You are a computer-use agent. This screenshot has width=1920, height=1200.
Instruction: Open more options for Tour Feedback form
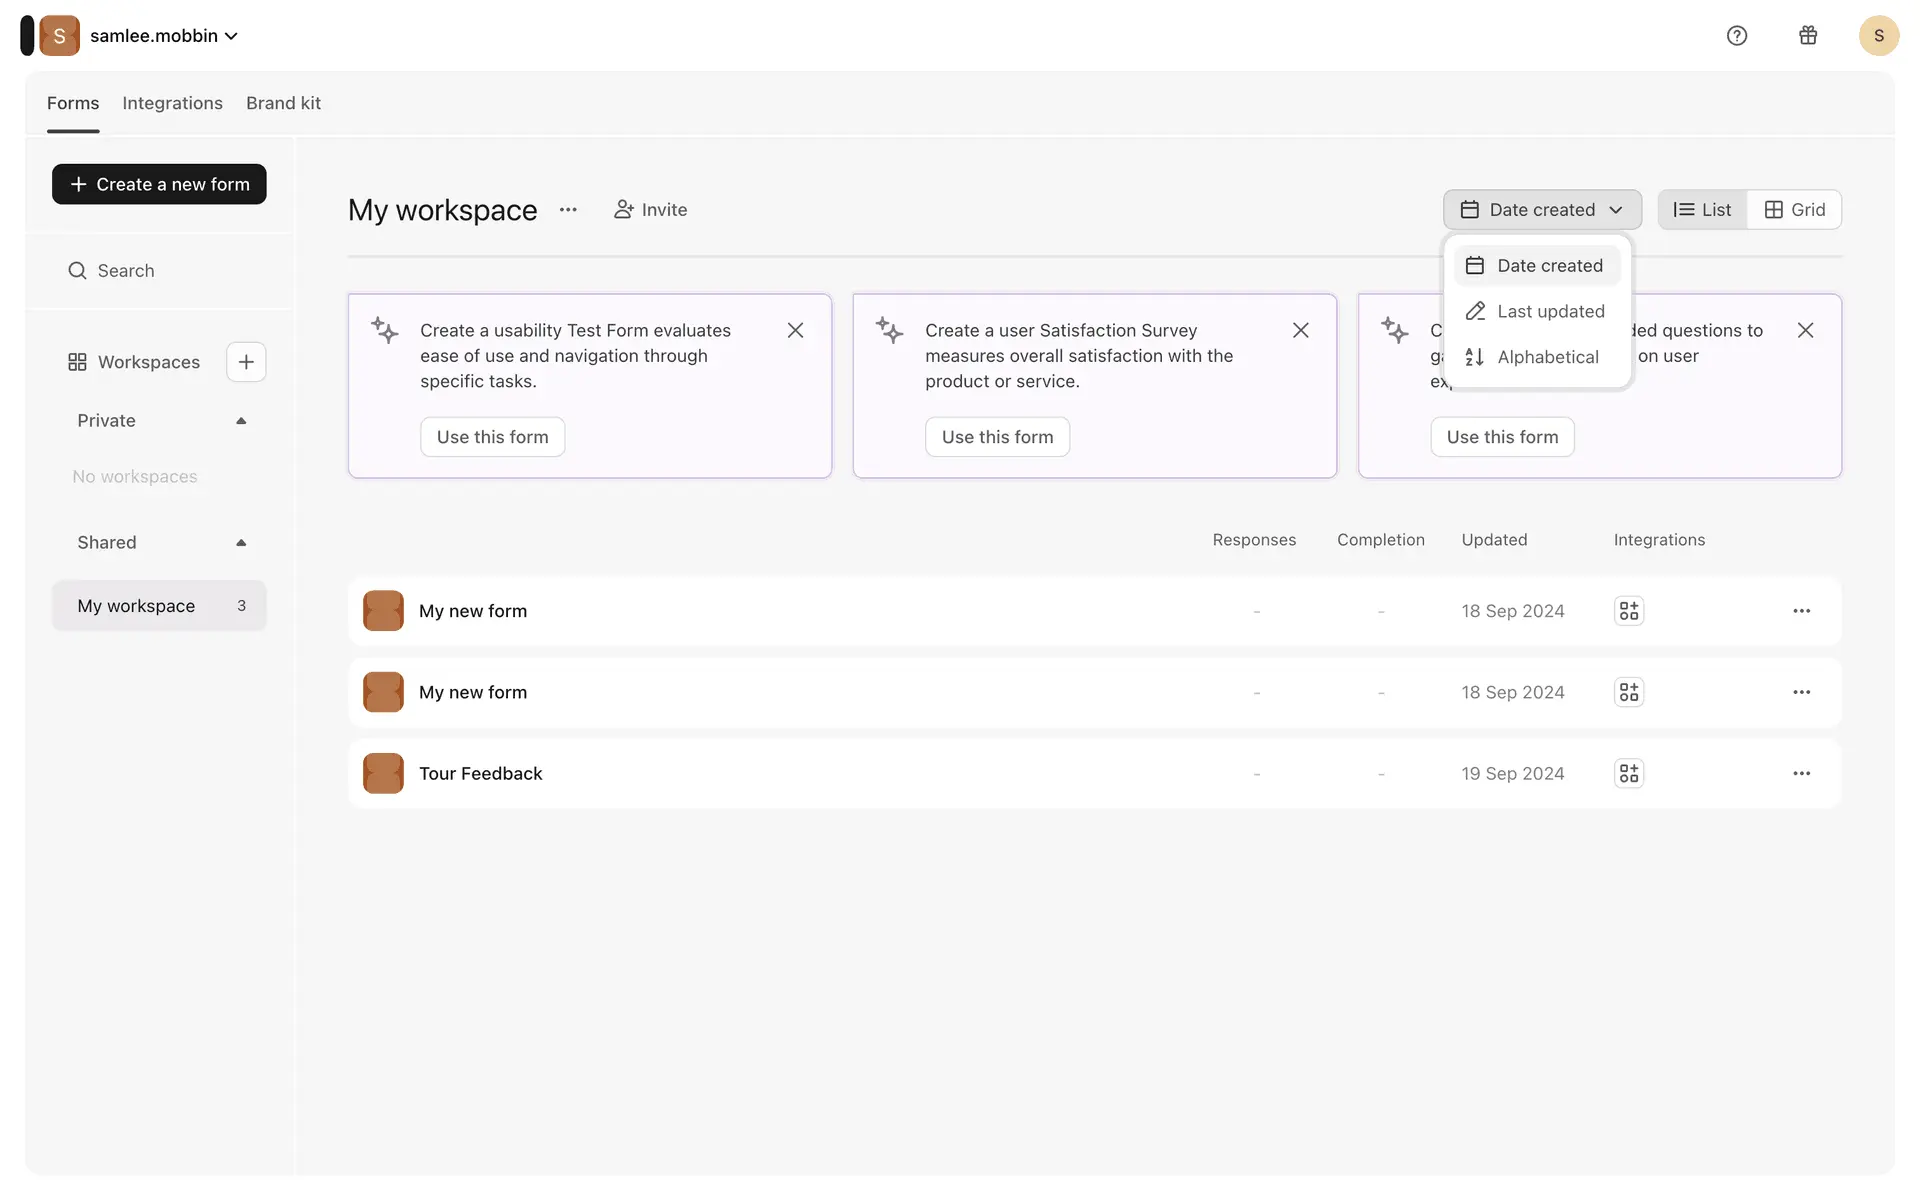1801,773
